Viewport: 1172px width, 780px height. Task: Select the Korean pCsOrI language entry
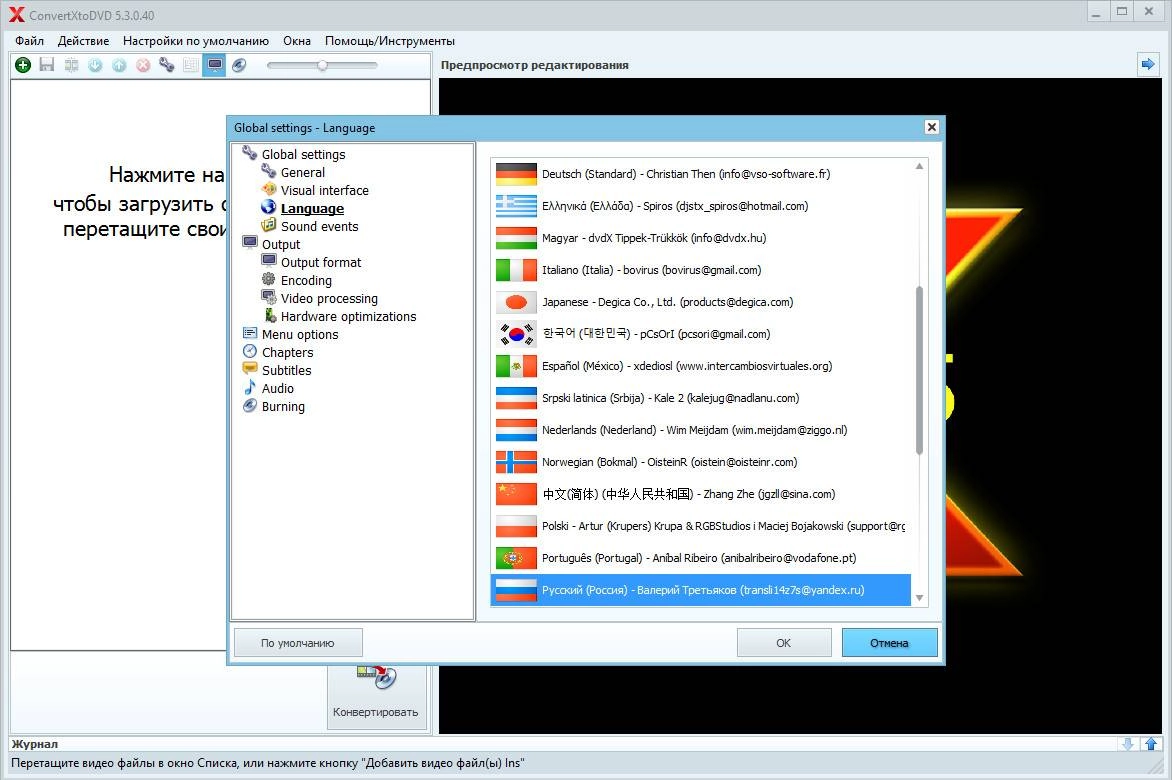[701, 334]
